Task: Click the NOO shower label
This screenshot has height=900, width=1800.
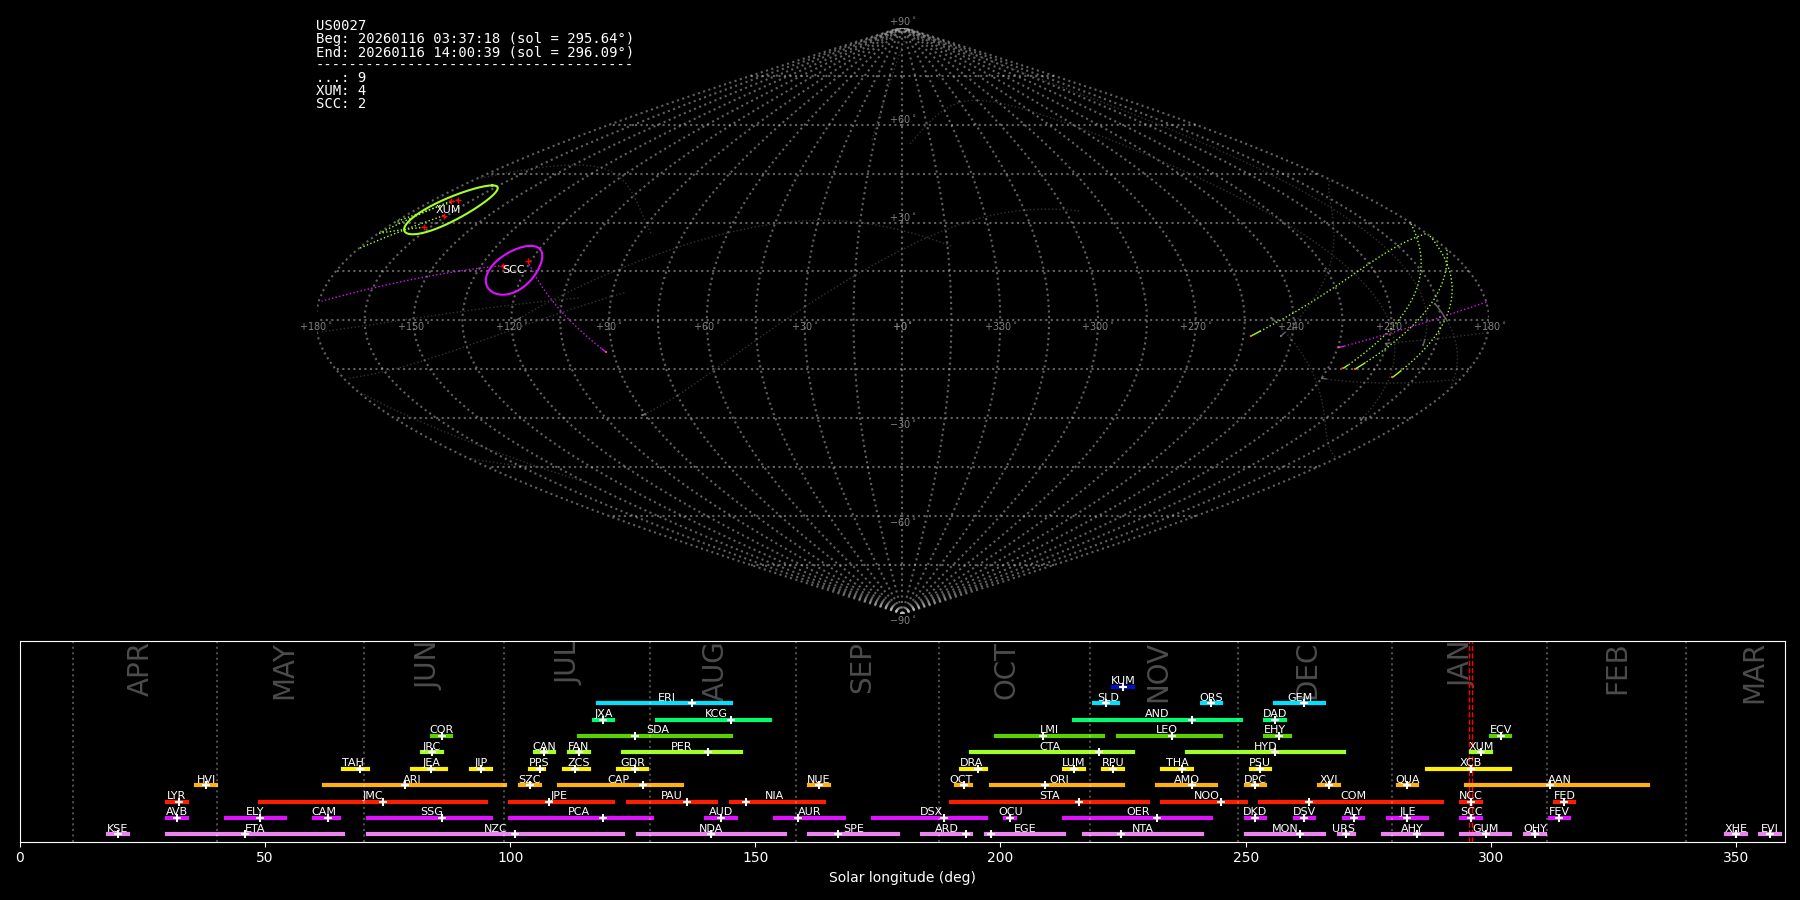Action: 1206,796
